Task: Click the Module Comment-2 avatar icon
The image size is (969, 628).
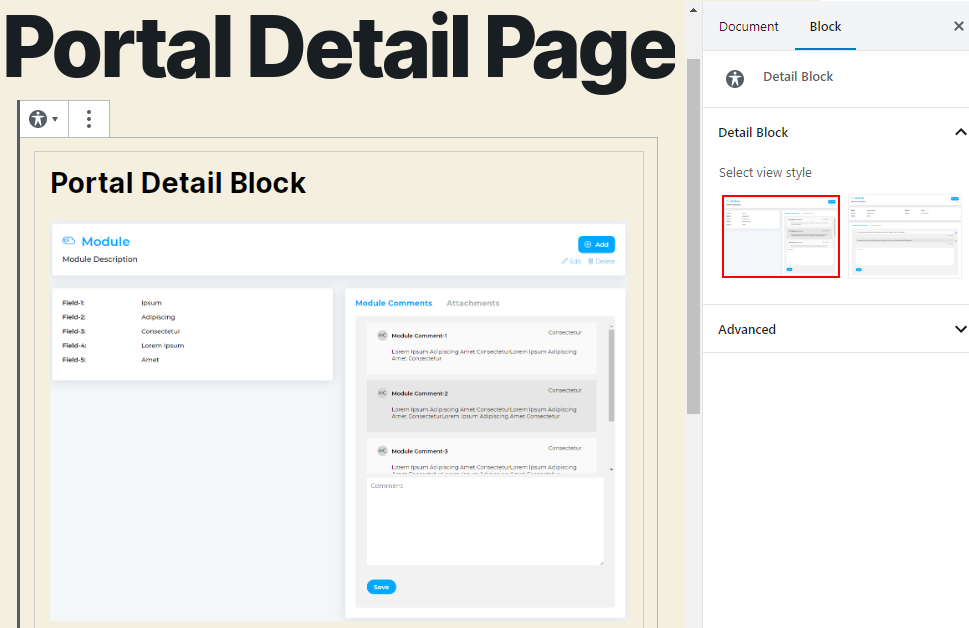Action: point(382,394)
